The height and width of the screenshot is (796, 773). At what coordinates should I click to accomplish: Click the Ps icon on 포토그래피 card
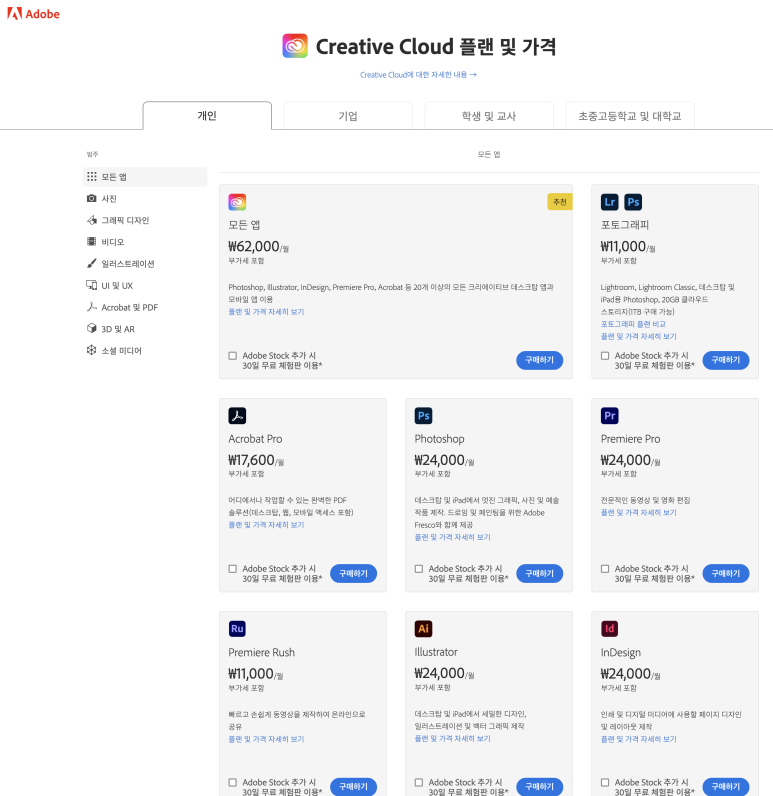click(x=633, y=202)
